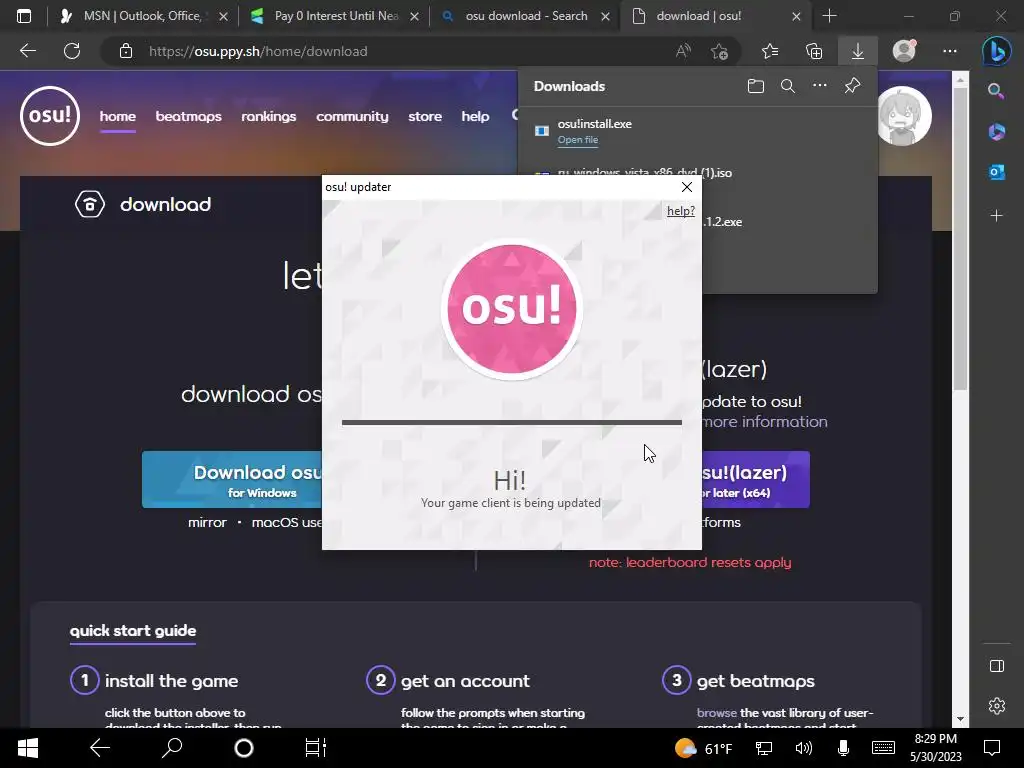This screenshot has height=768, width=1024.
Task: Open the microphone icon in the system tray
Action: [x=843, y=748]
